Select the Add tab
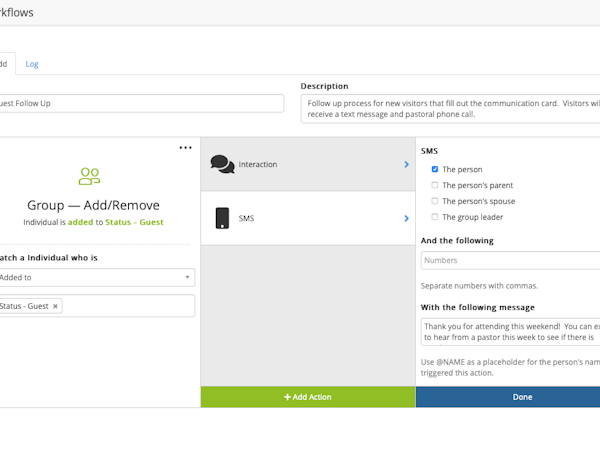Screen dimensions: 600x450 click(x=3, y=64)
